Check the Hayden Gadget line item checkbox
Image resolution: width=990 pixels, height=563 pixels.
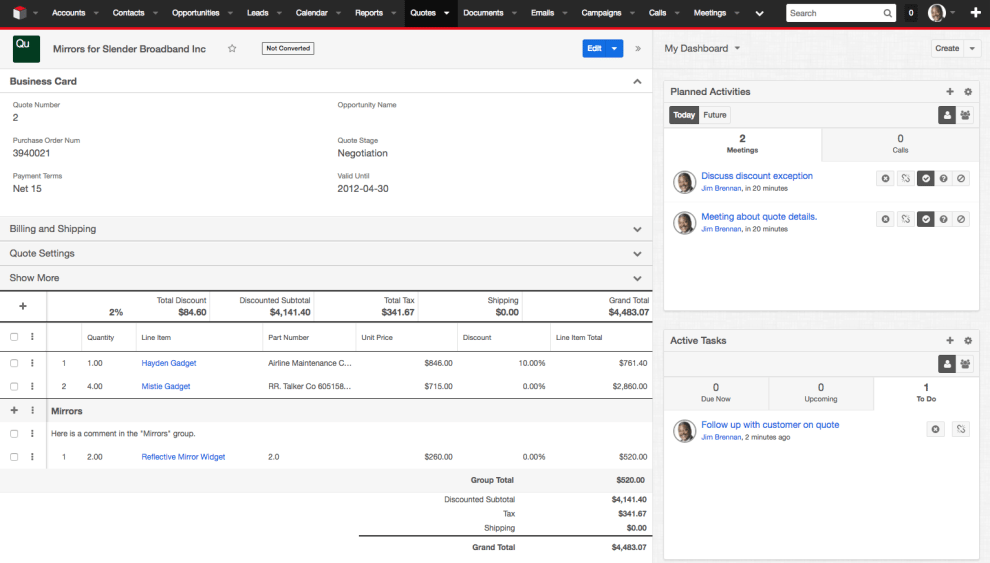(14, 363)
